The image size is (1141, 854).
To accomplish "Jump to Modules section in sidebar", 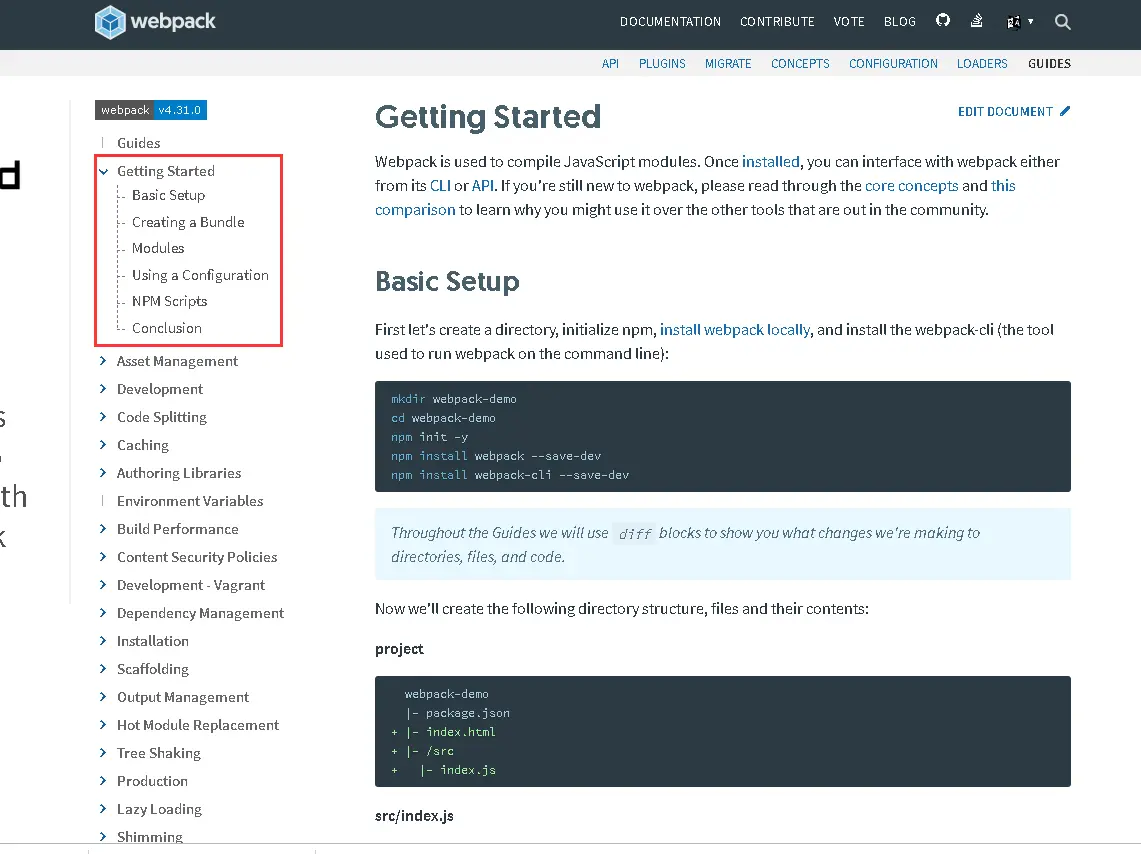I will click(158, 248).
